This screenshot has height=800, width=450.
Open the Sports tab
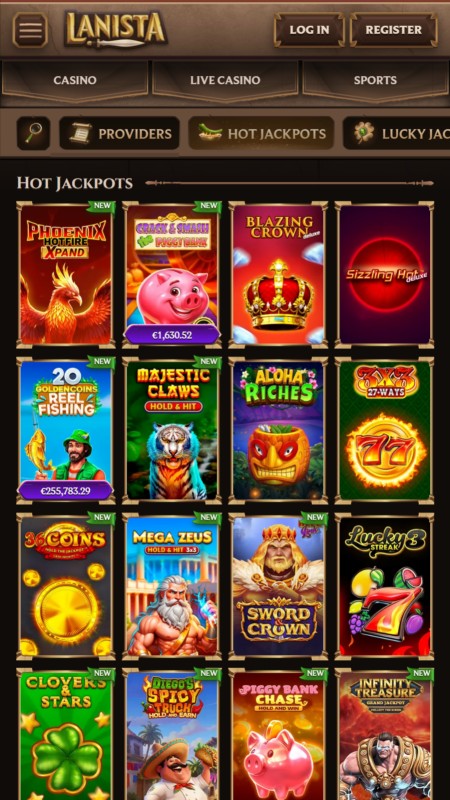click(376, 81)
